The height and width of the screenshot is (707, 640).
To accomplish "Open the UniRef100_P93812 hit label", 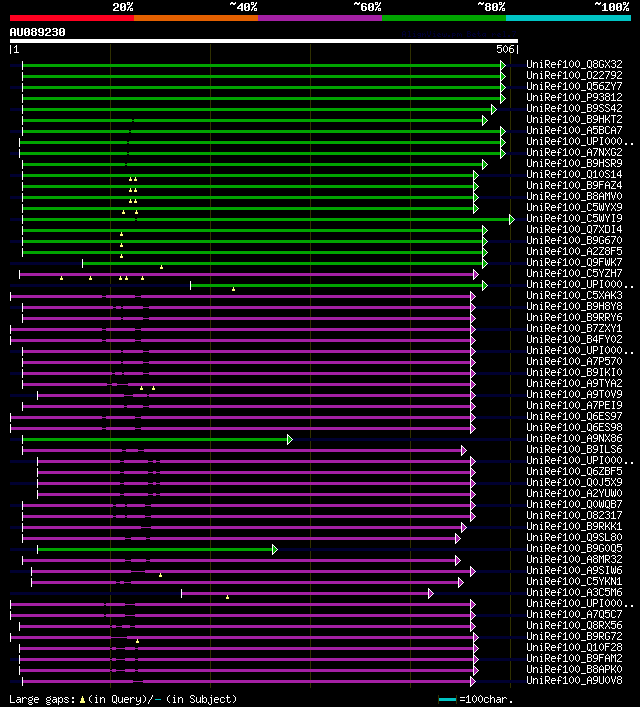I will 574,97.
